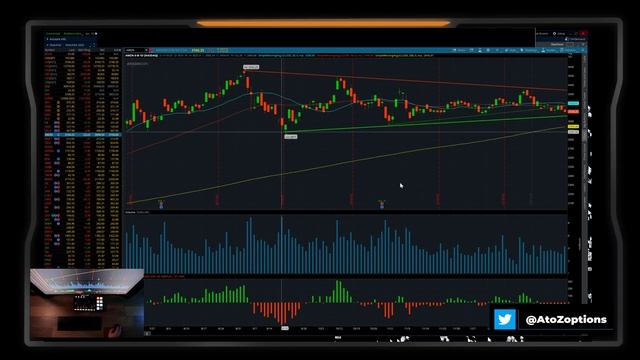Click the webcam overlay thumbnail
The image size is (640, 360).
tap(87, 304)
